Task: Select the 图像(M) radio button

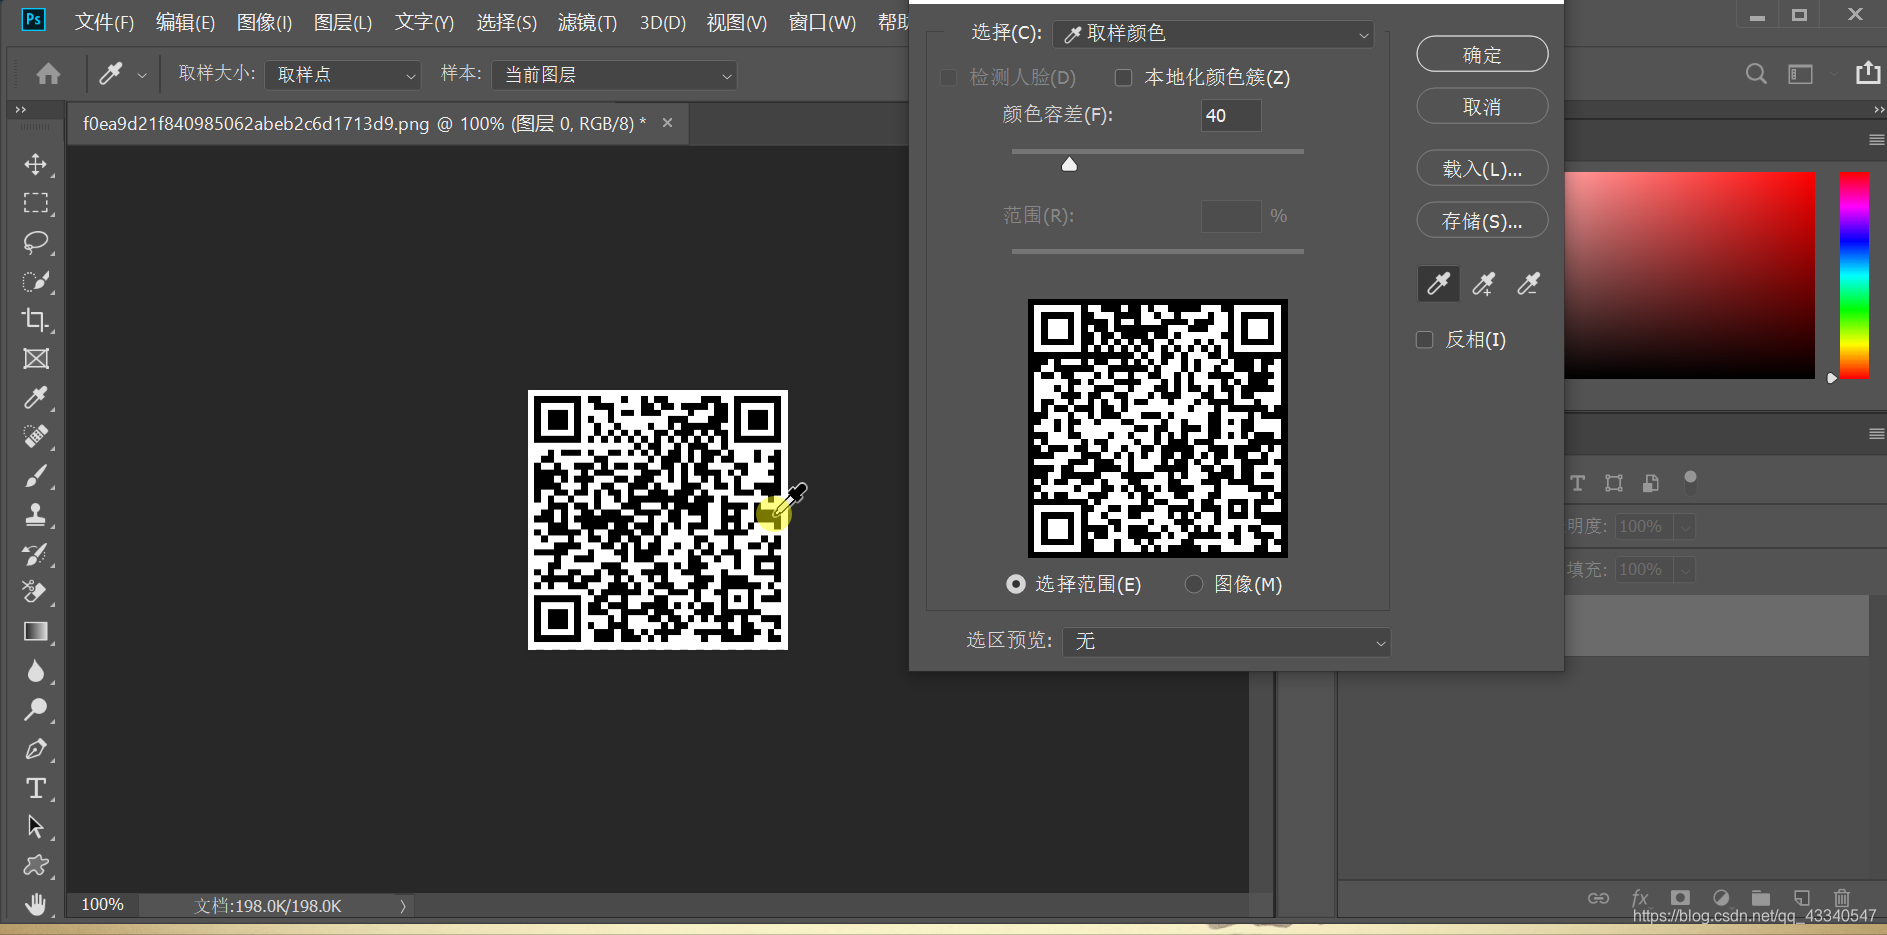Action: (x=1194, y=584)
